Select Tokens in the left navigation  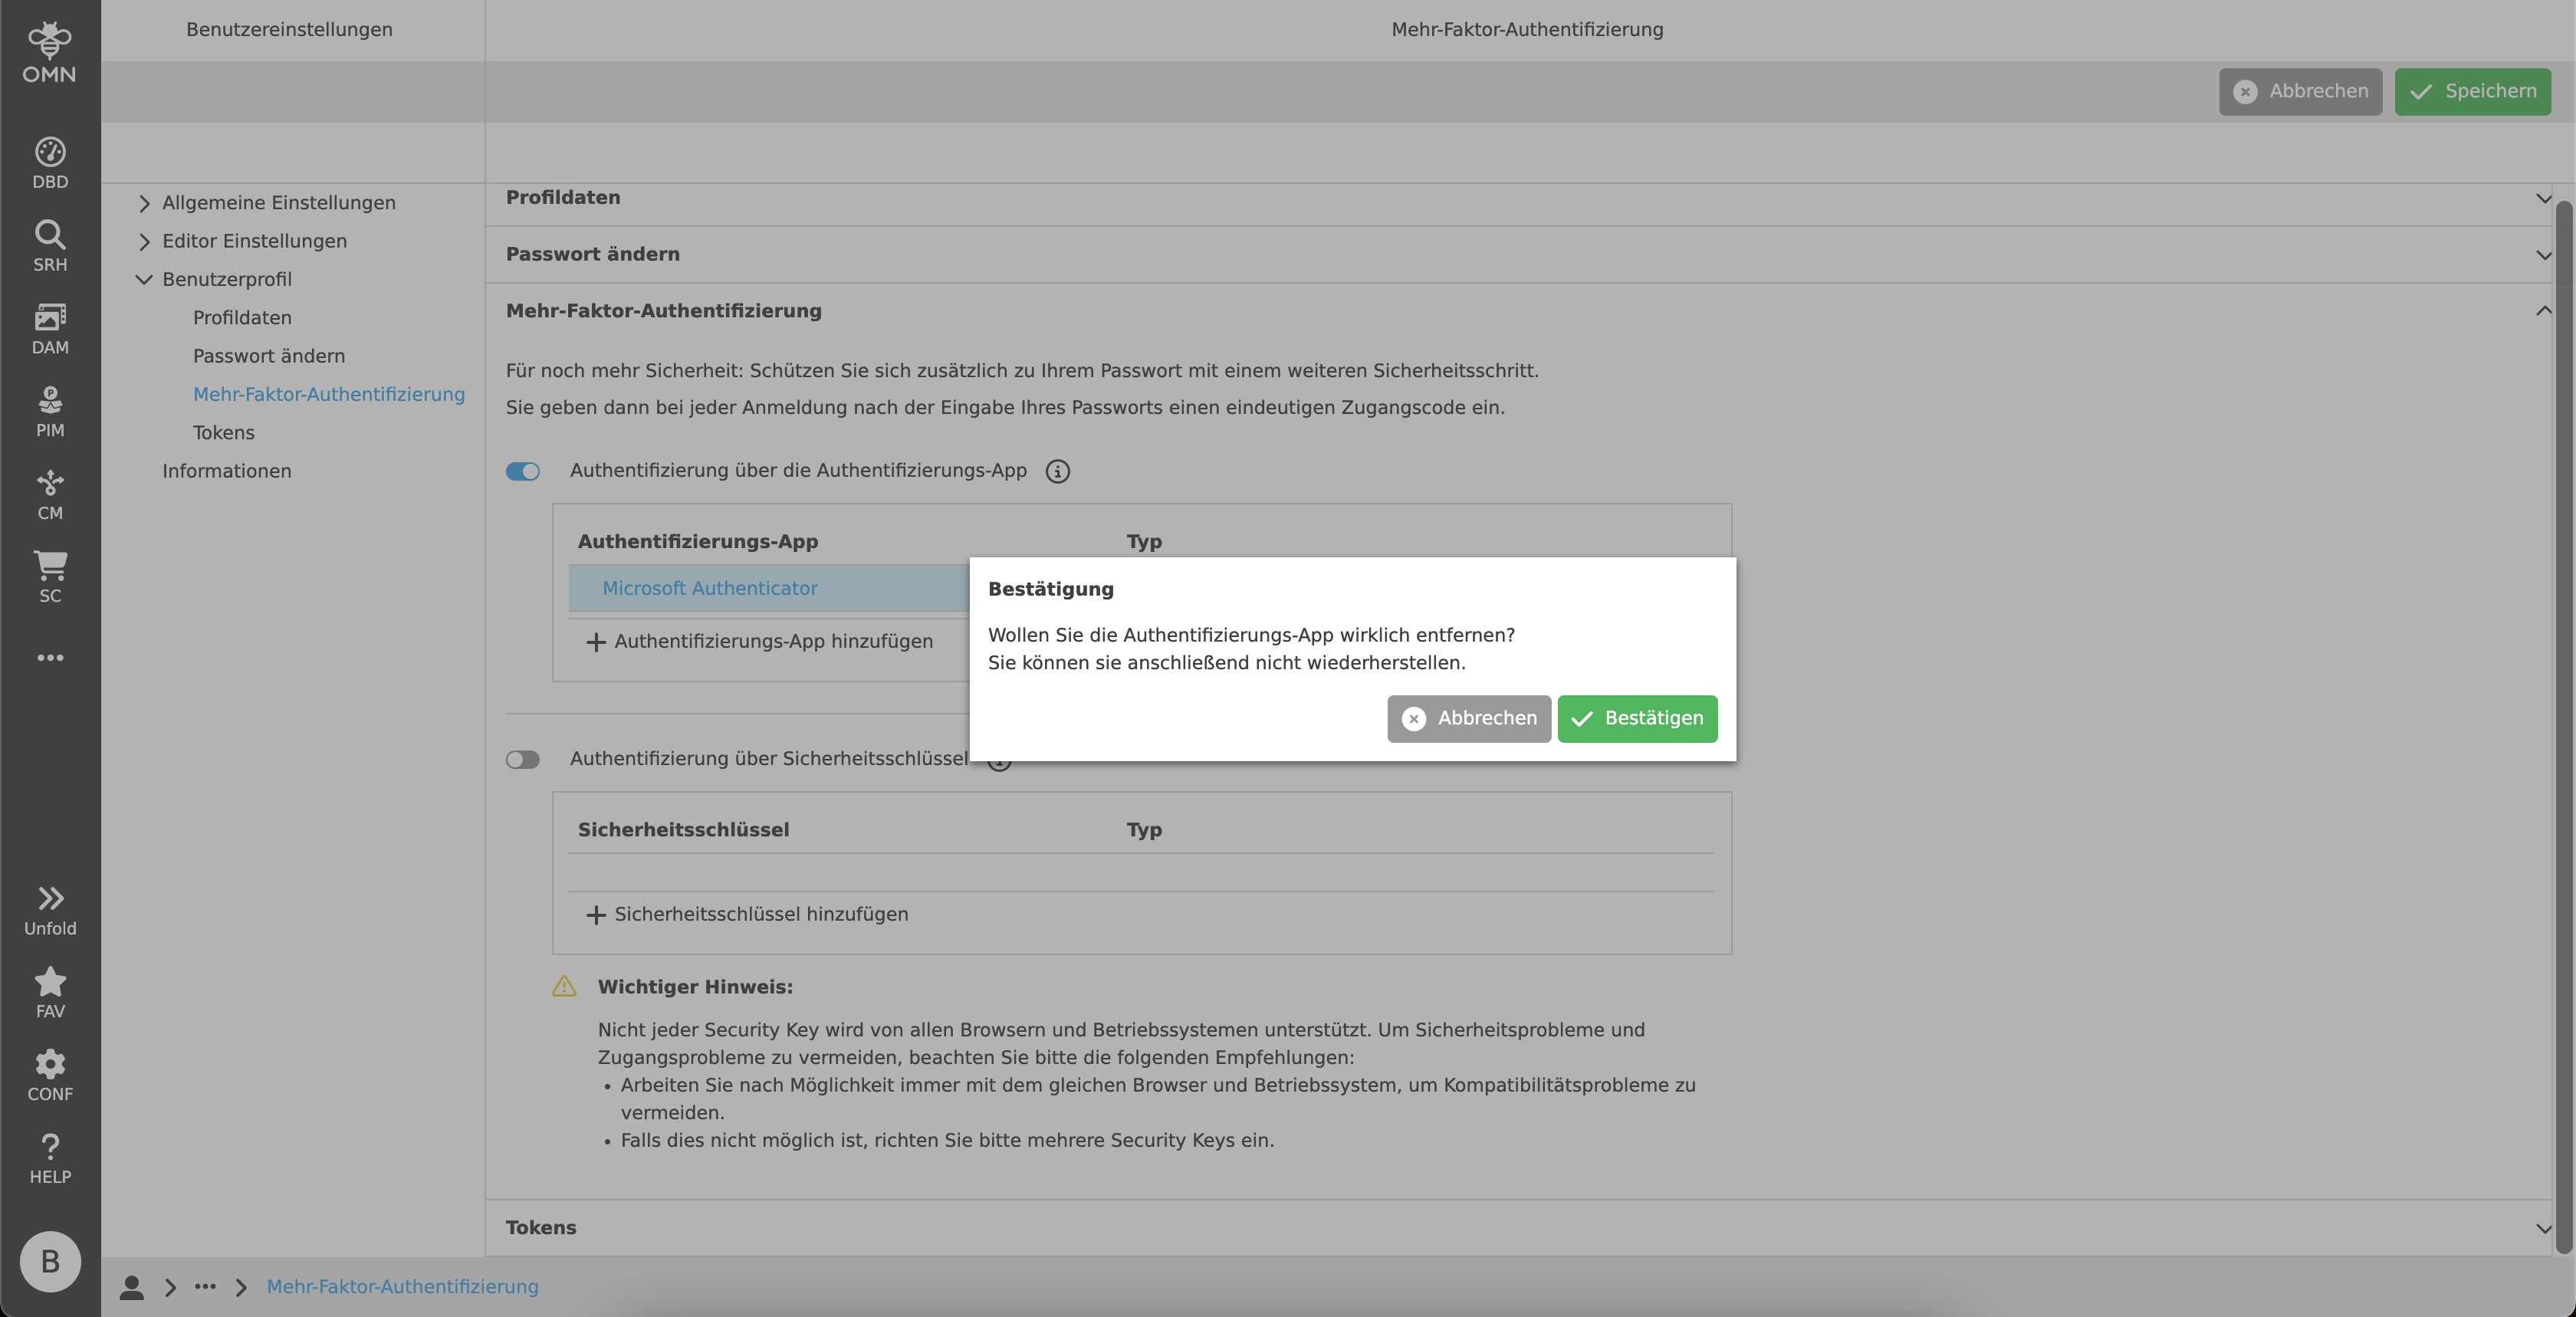click(x=223, y=432)
